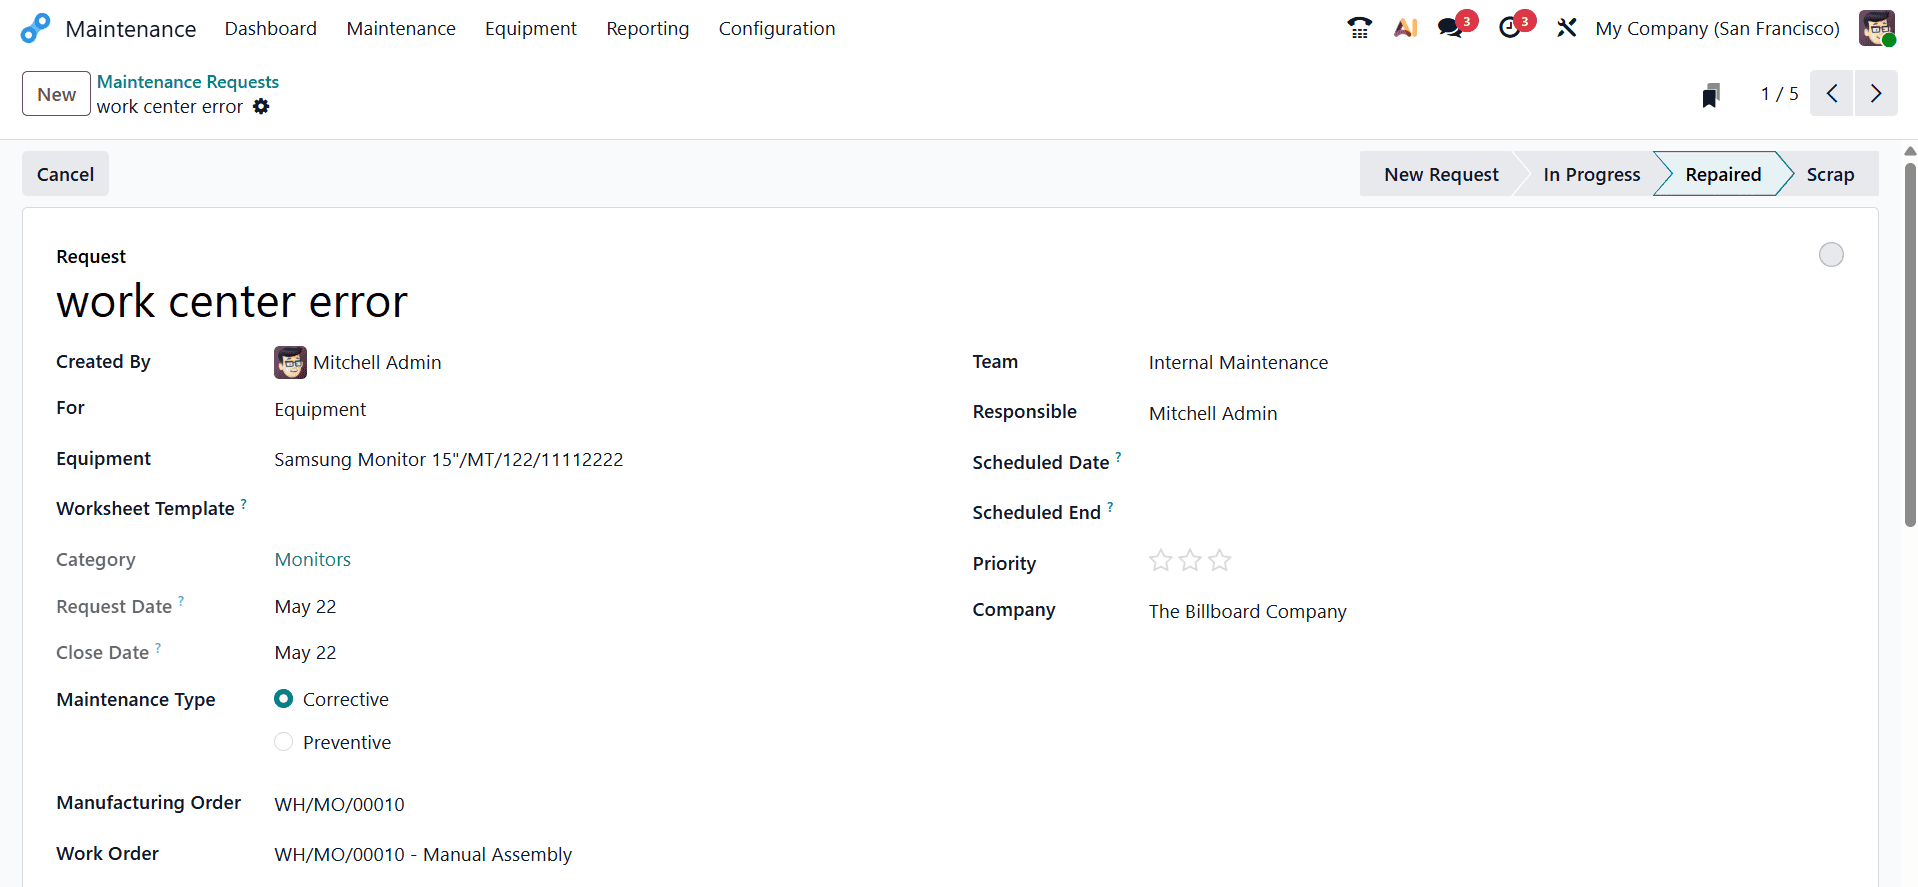Show Close Date help tooltip
Viewport: 1918px width, 887px height.
(x=158, y=647)
